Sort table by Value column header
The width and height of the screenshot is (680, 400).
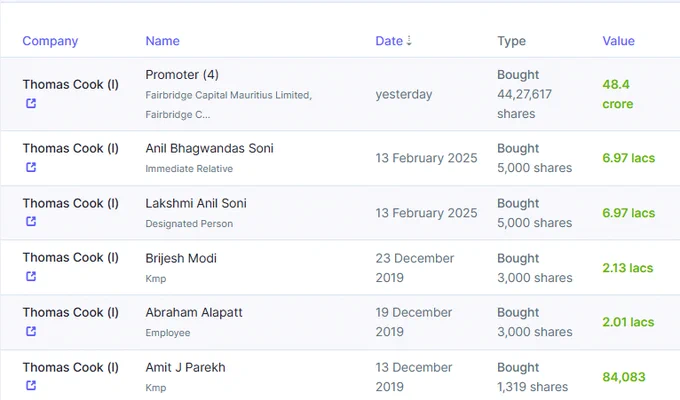point(618,41)
